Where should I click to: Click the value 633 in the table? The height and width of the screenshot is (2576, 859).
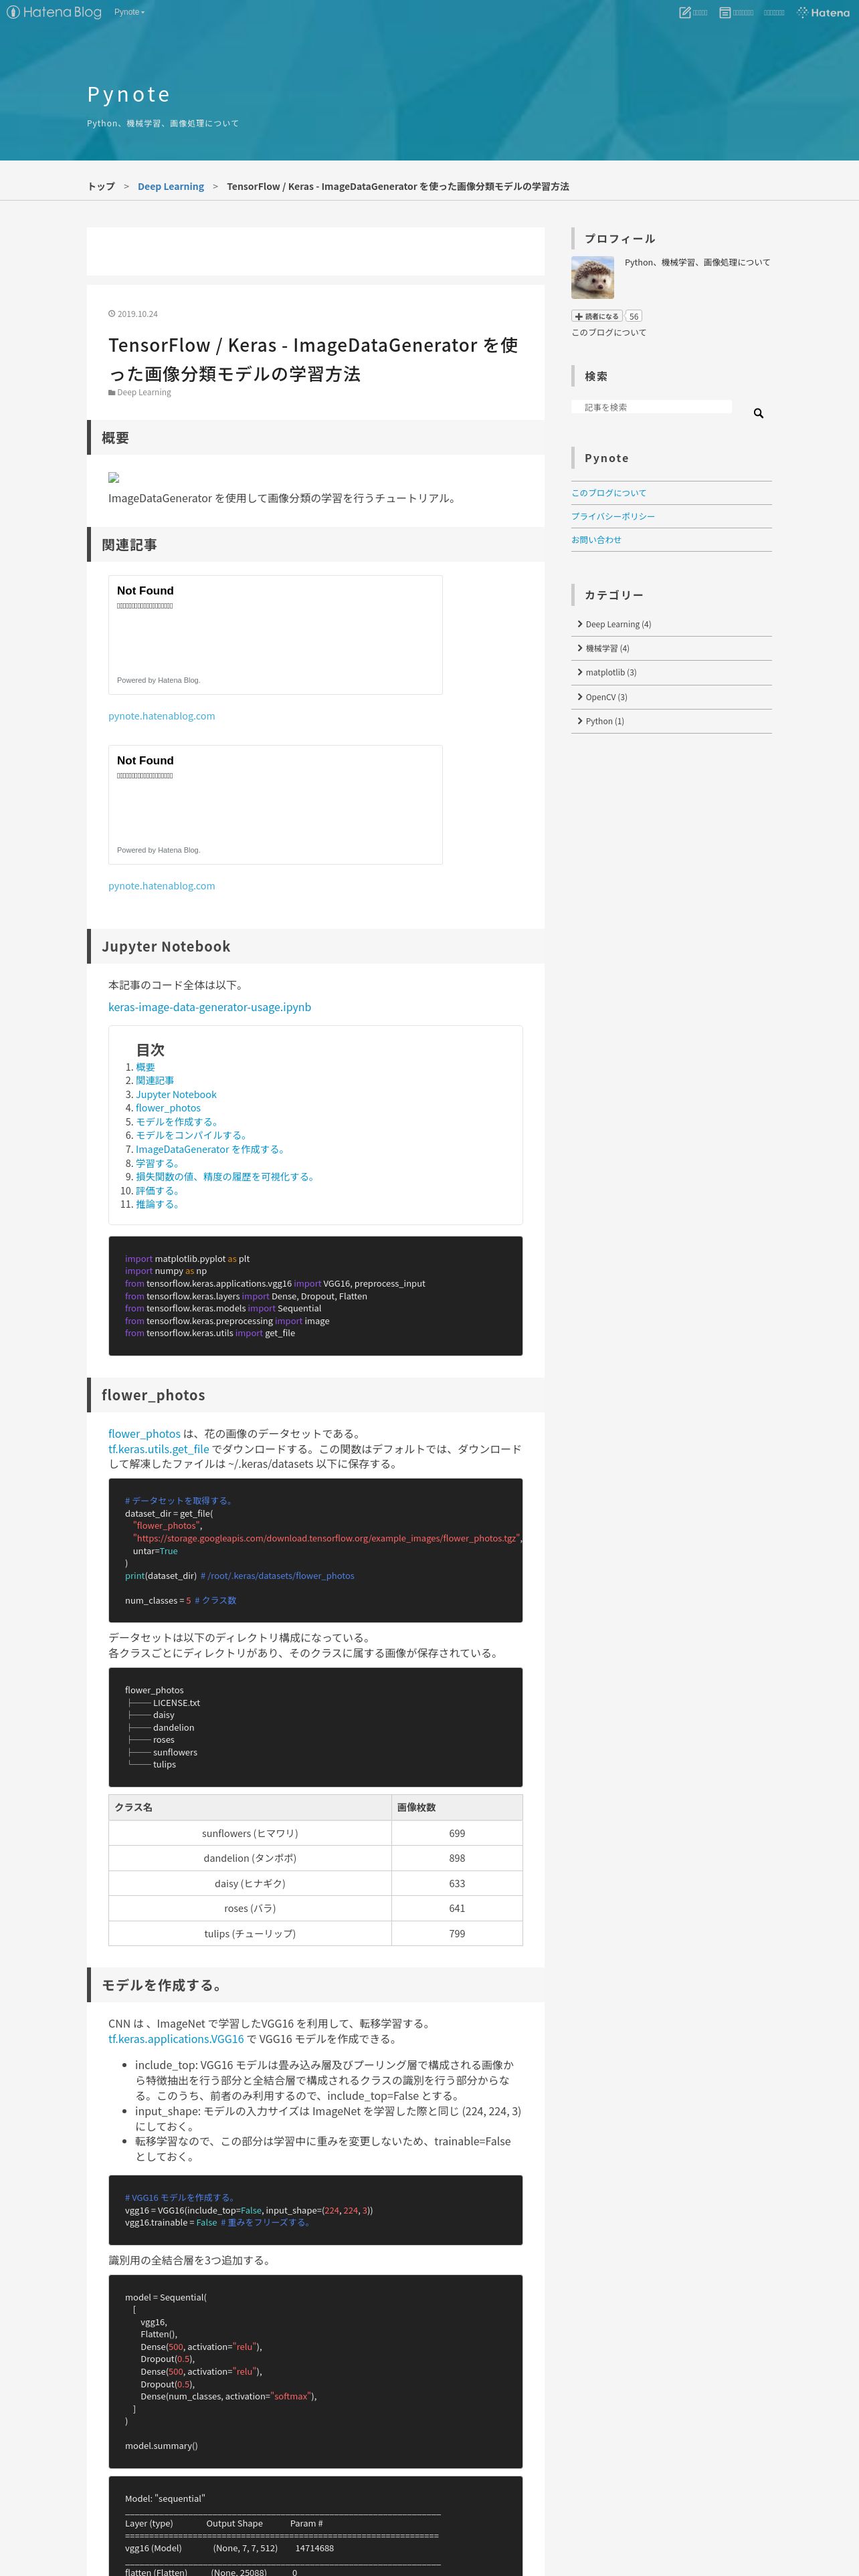[457, 1883]
